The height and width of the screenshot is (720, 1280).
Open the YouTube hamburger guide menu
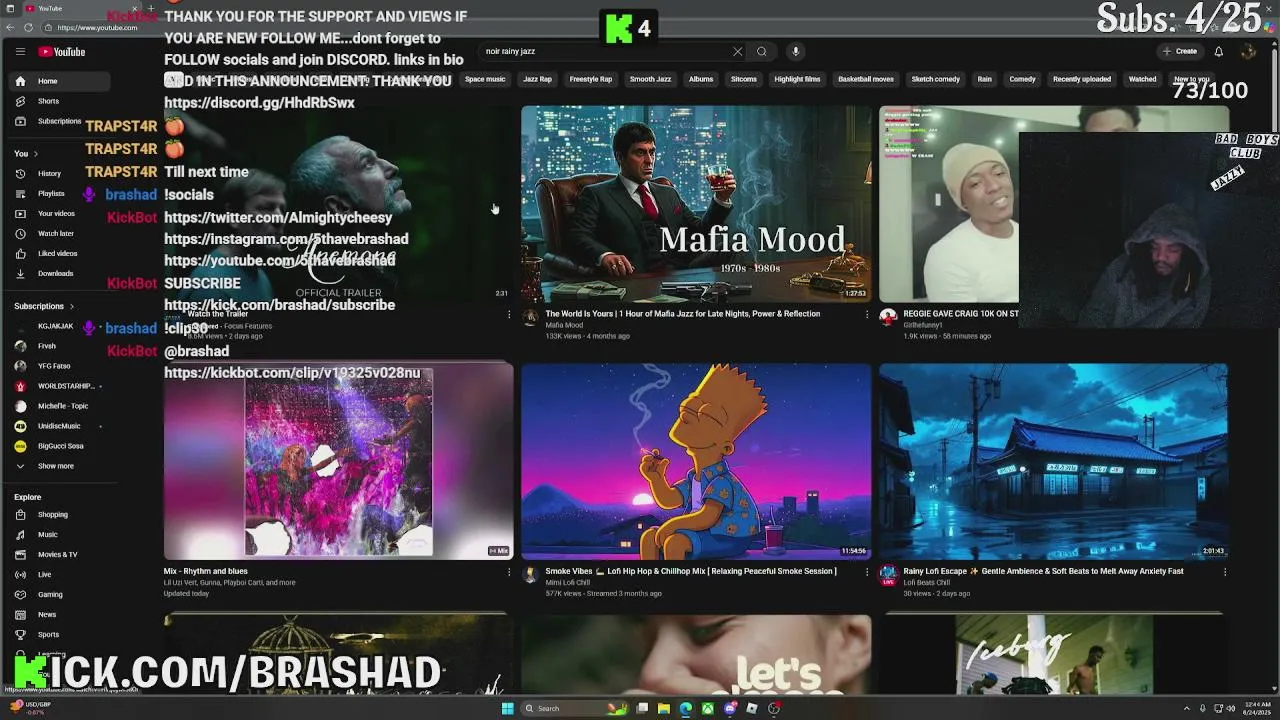coord(20,51)
